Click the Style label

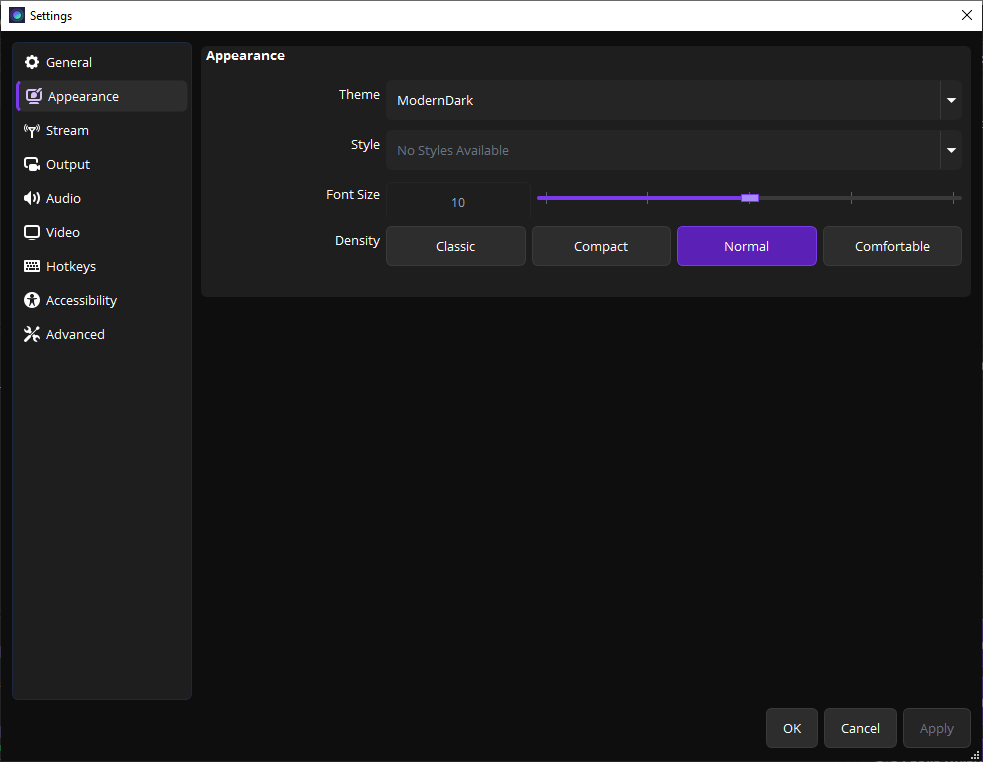(365, 145)
